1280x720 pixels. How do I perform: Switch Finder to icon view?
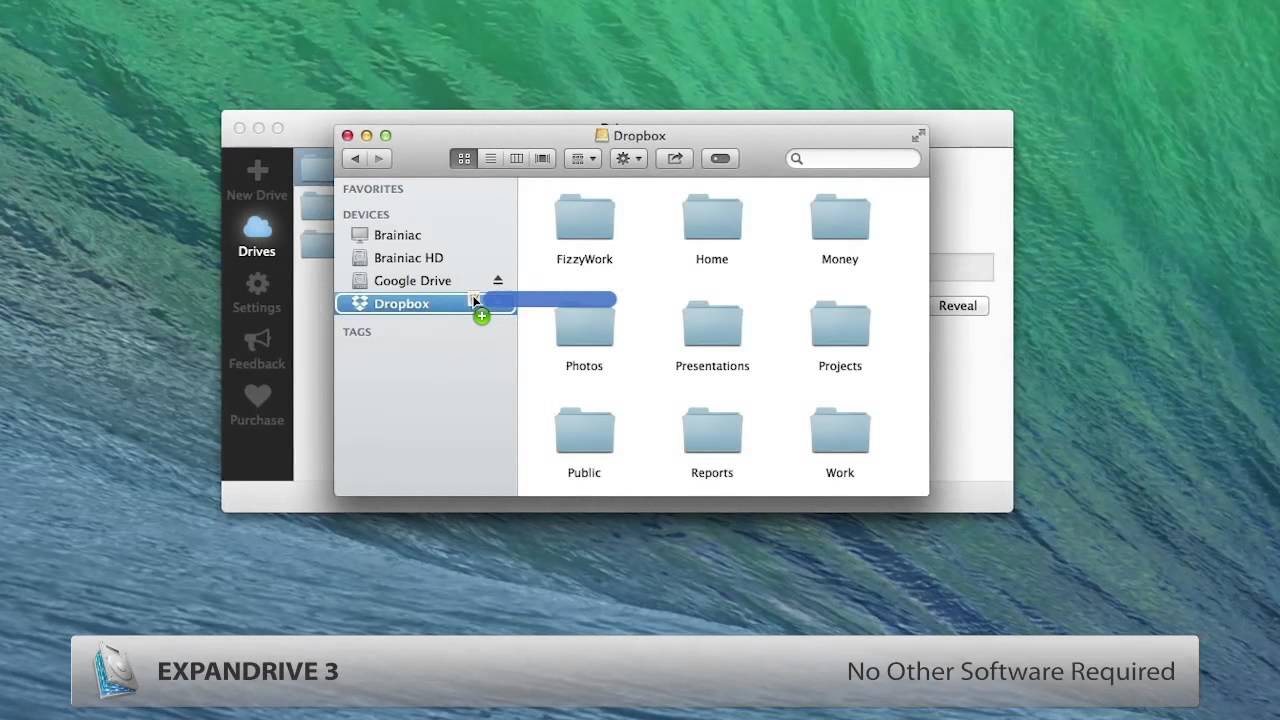pos(464,158)
